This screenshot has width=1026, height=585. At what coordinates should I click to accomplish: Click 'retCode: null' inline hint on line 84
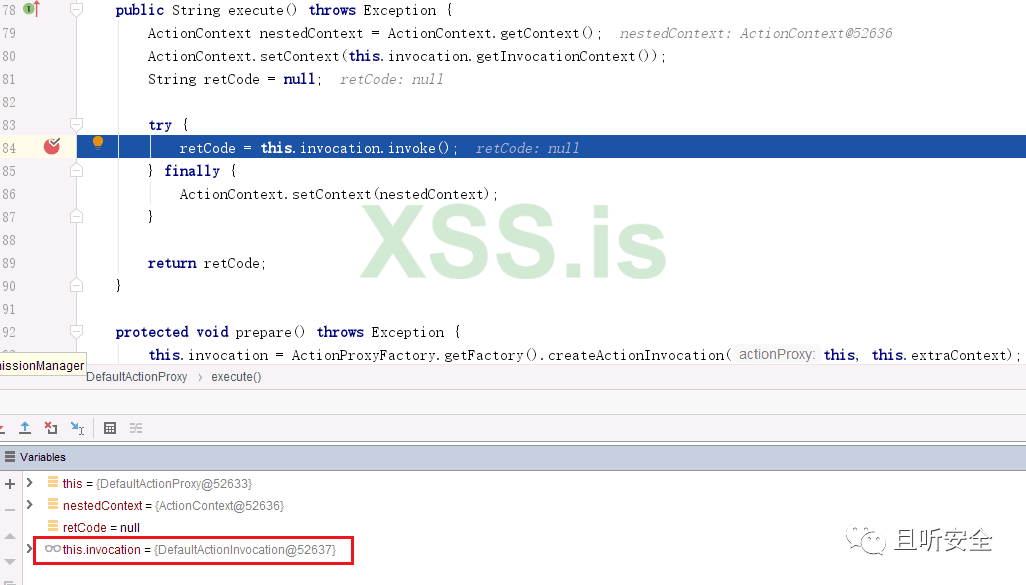[x=527, y=149]
